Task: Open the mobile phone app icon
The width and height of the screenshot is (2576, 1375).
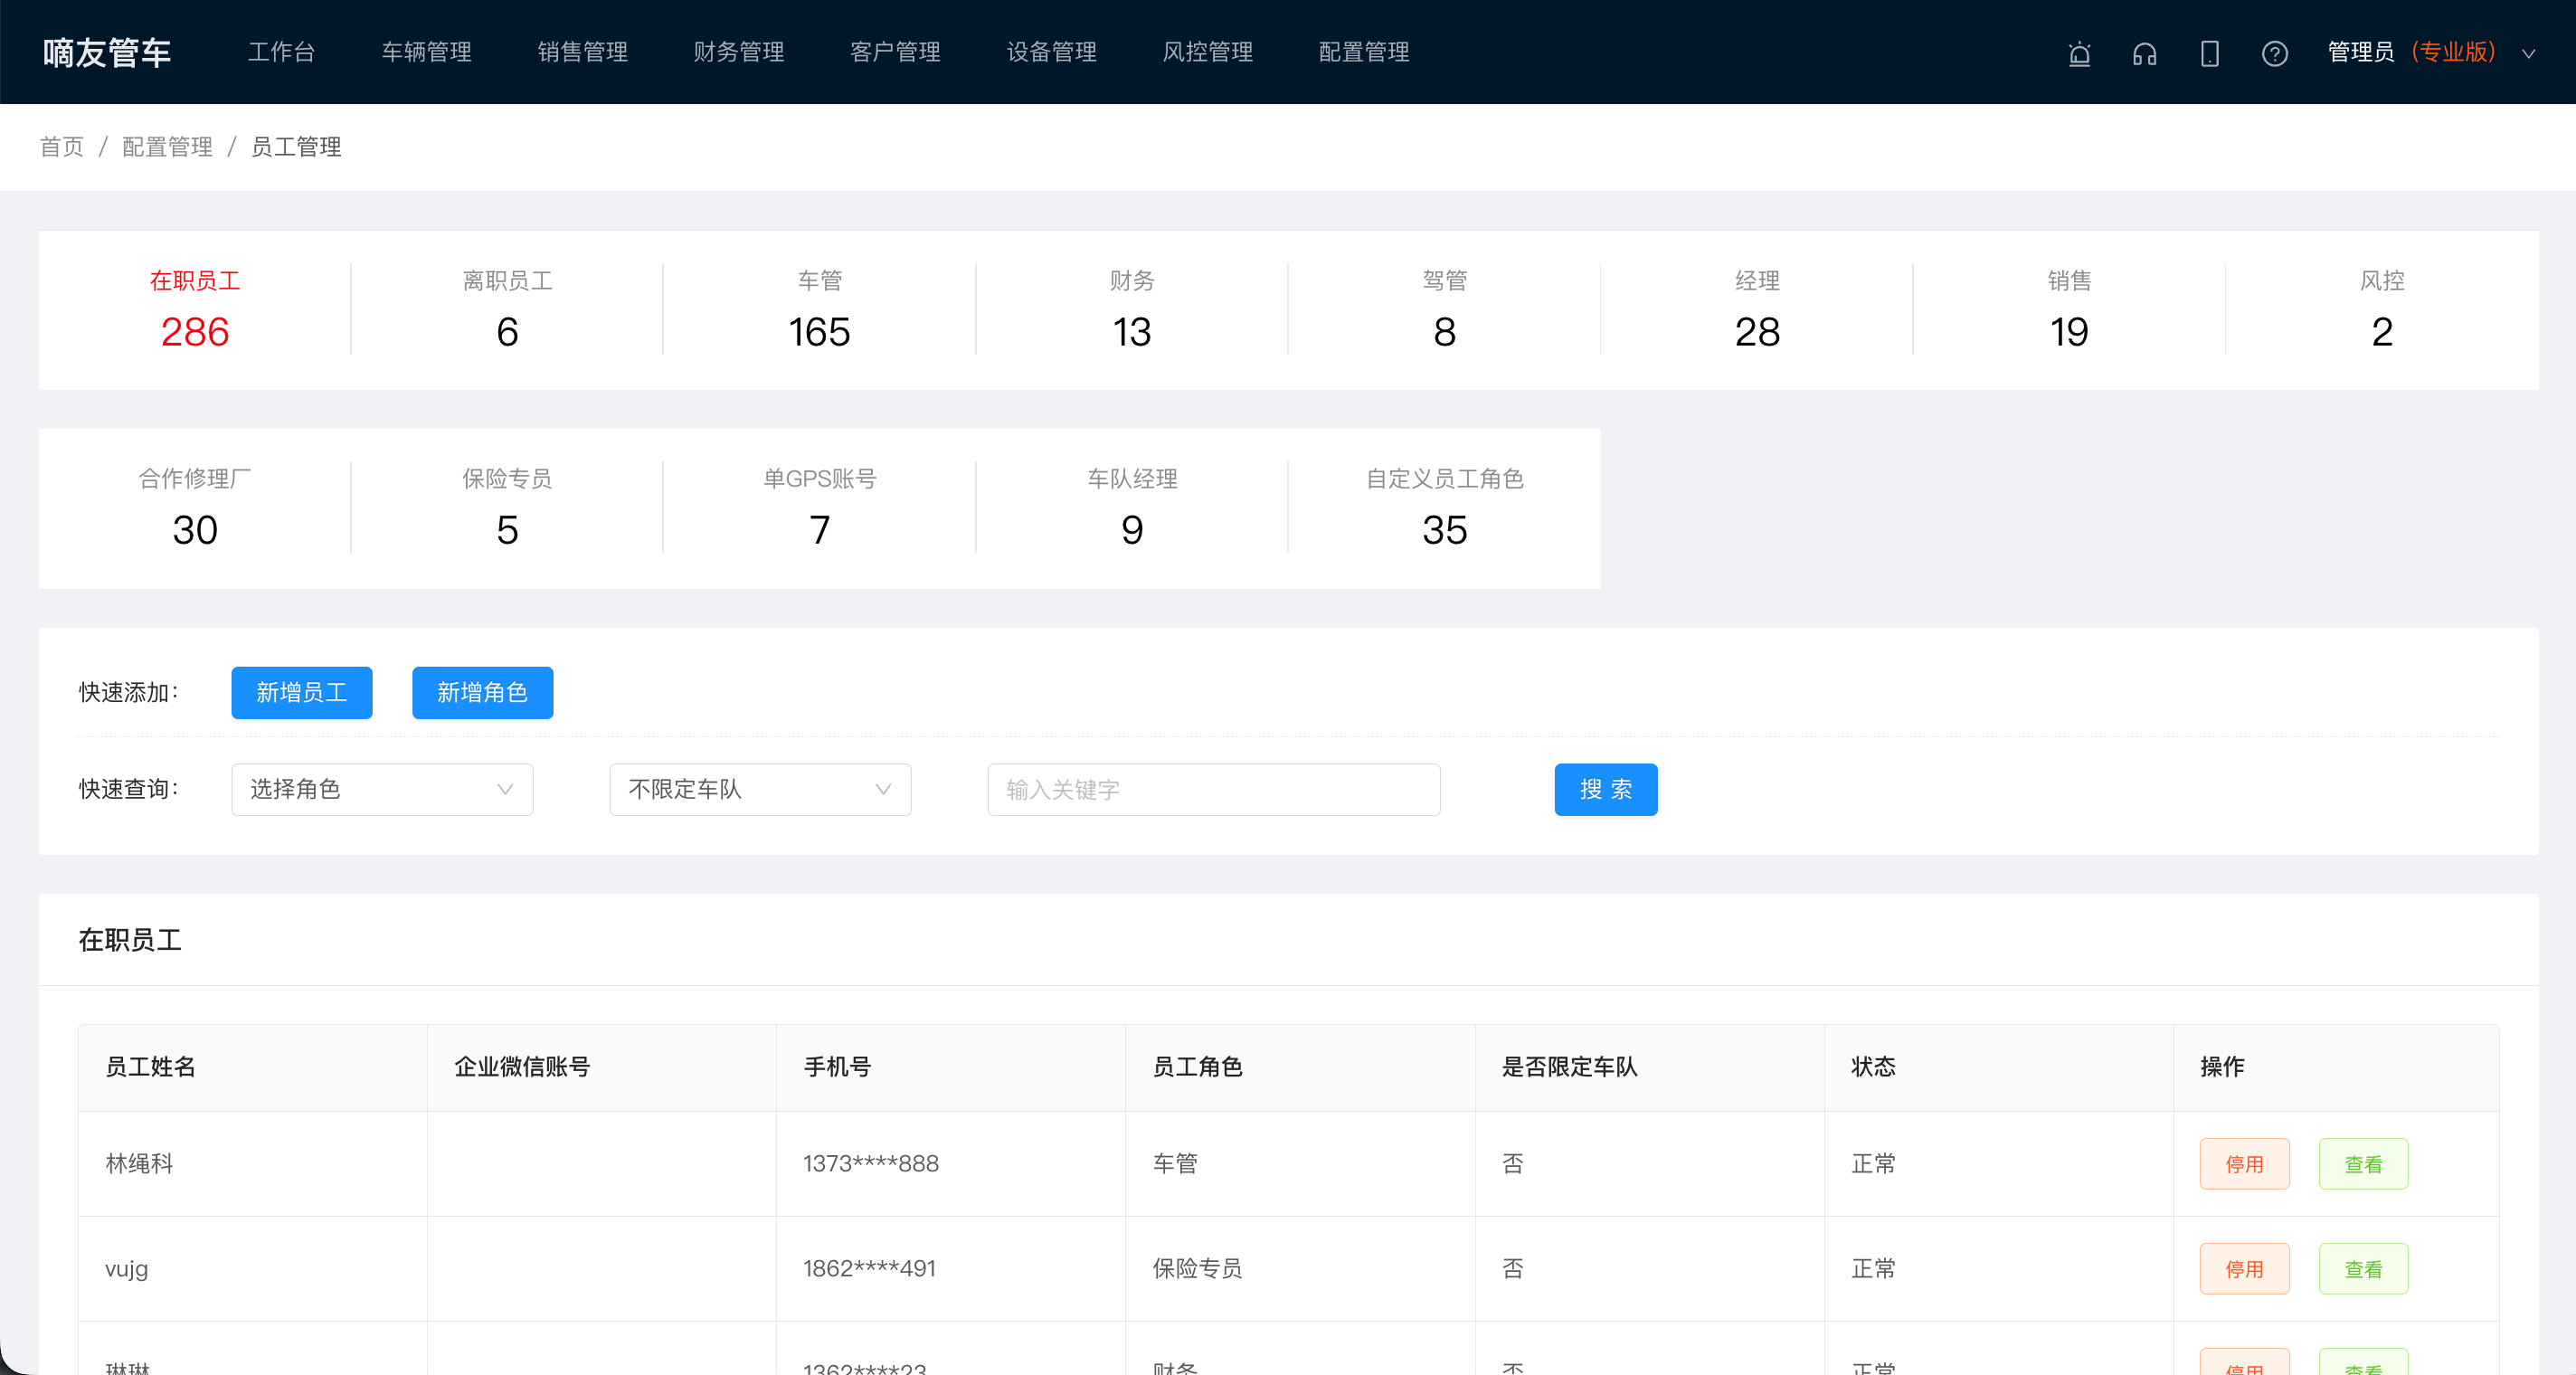Action: tap(2209, 53)
